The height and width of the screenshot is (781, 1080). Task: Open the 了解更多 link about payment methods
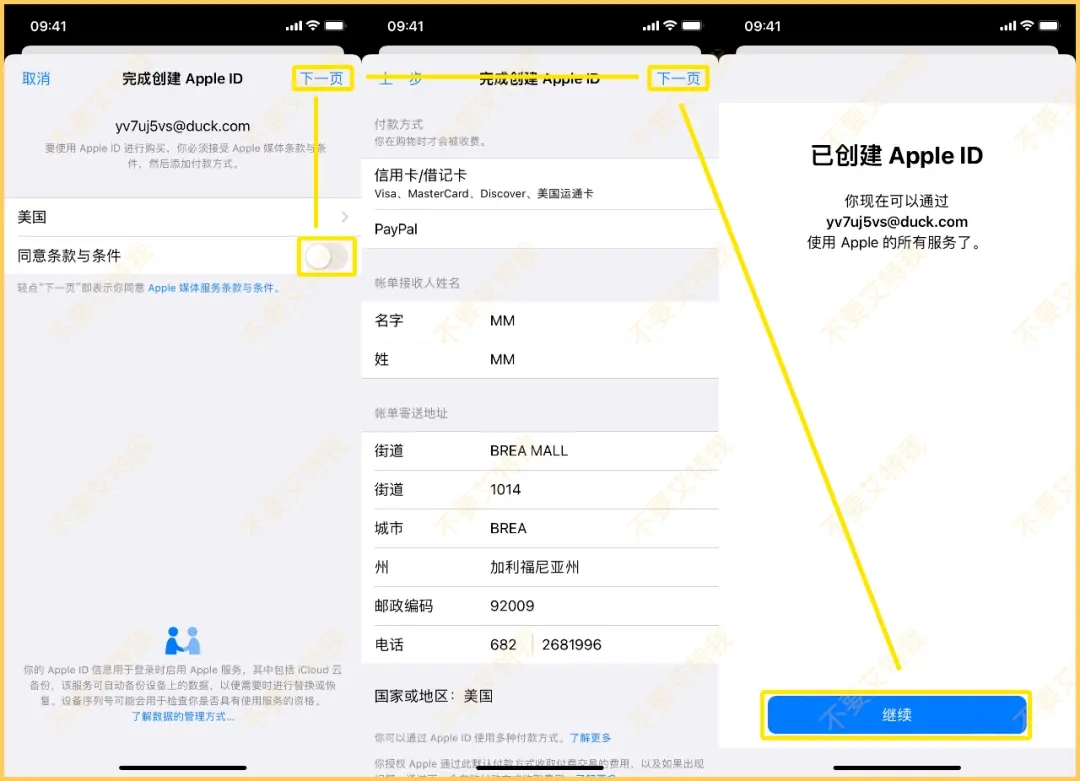[x=590, y=738]
